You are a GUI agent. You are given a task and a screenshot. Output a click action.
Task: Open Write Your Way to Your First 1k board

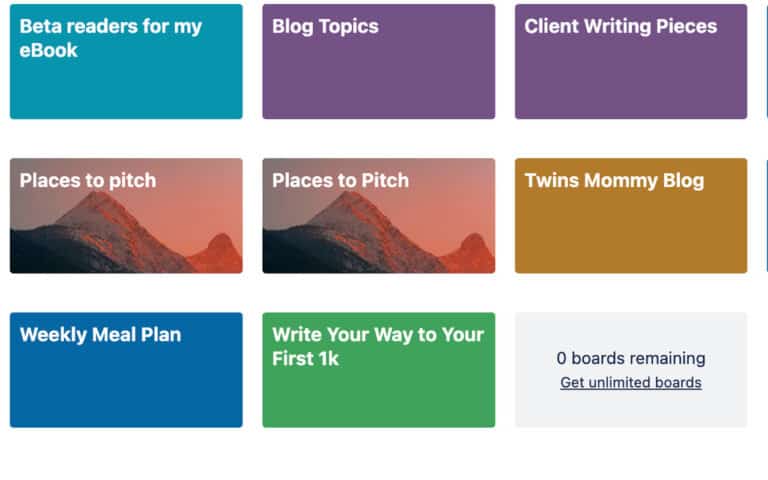point(379,370)
